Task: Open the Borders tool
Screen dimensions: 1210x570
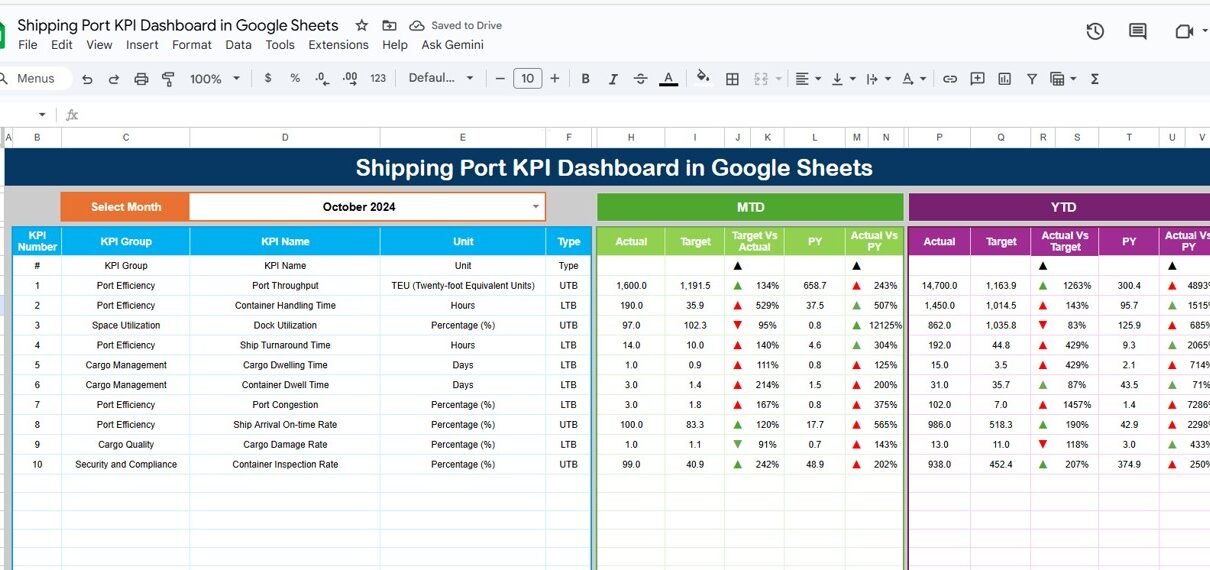Action: 732,79
